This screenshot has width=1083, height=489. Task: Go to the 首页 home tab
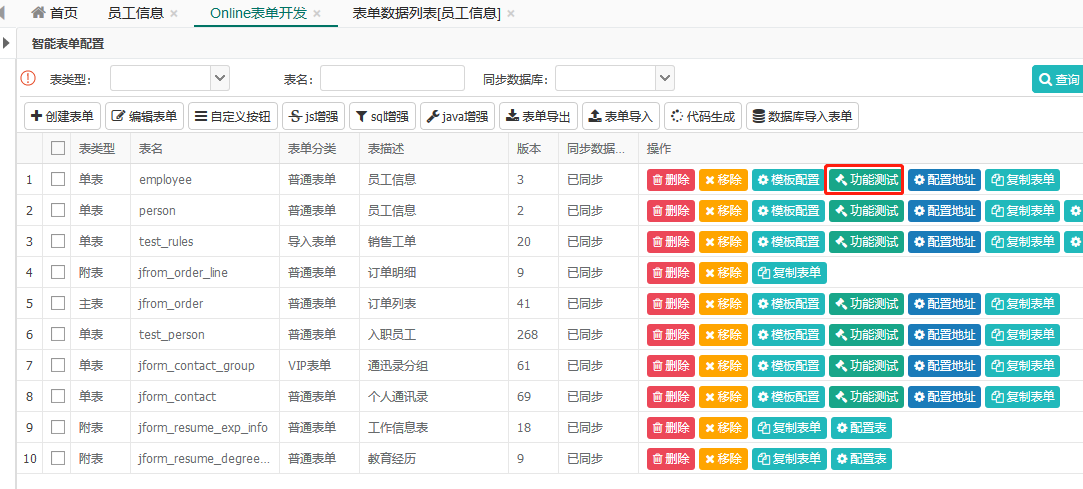pyautogui.click(x=55, y=13)
